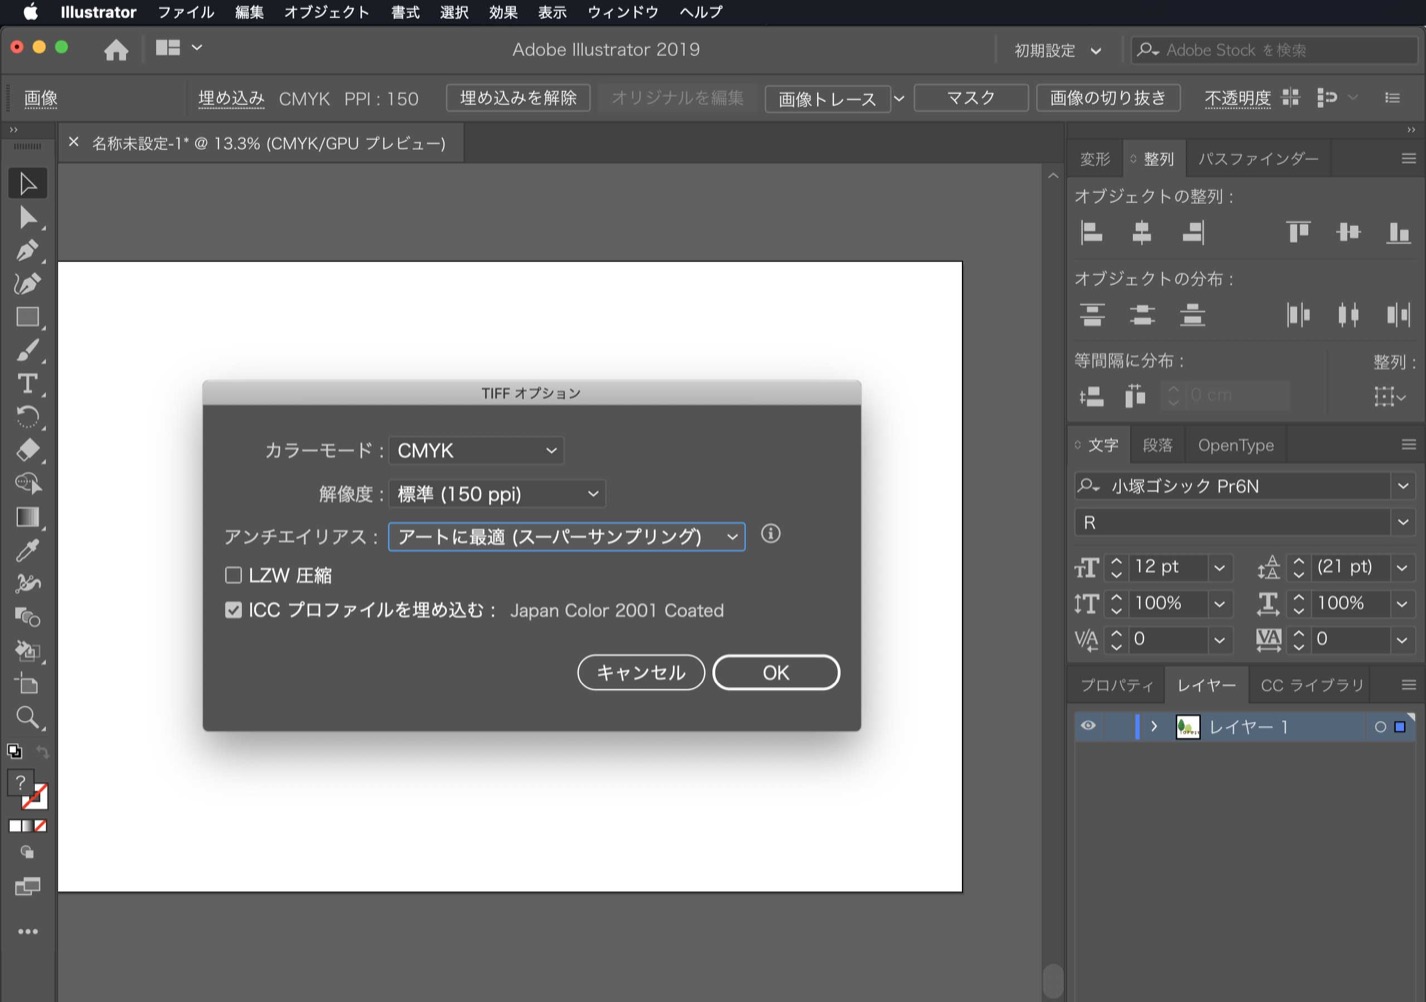The height and width of the screenshot is (1002, 1426).
Task: Open the Apple menu
Action: (30, 12)
